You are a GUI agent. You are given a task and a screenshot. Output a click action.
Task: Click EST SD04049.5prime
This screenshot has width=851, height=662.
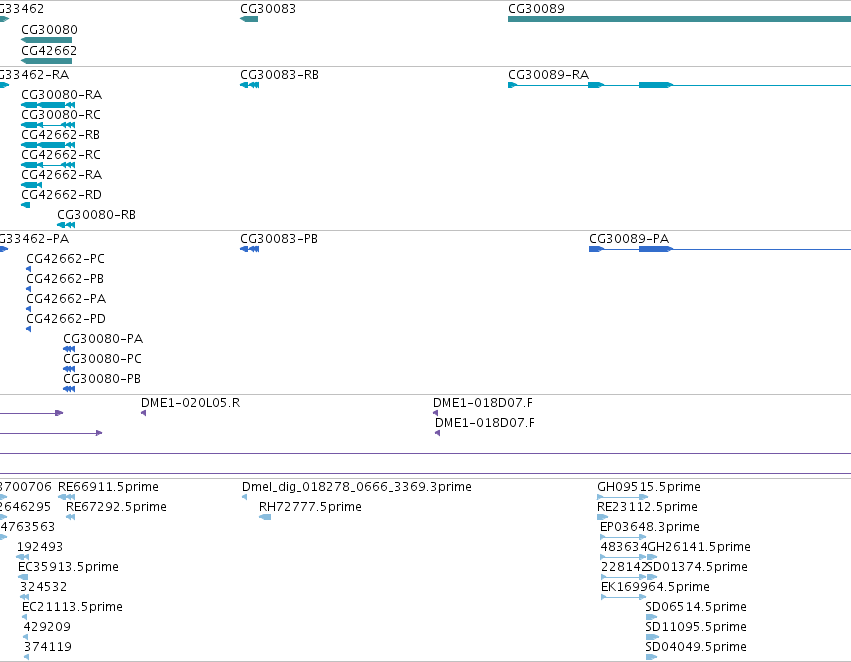(696, 648)
